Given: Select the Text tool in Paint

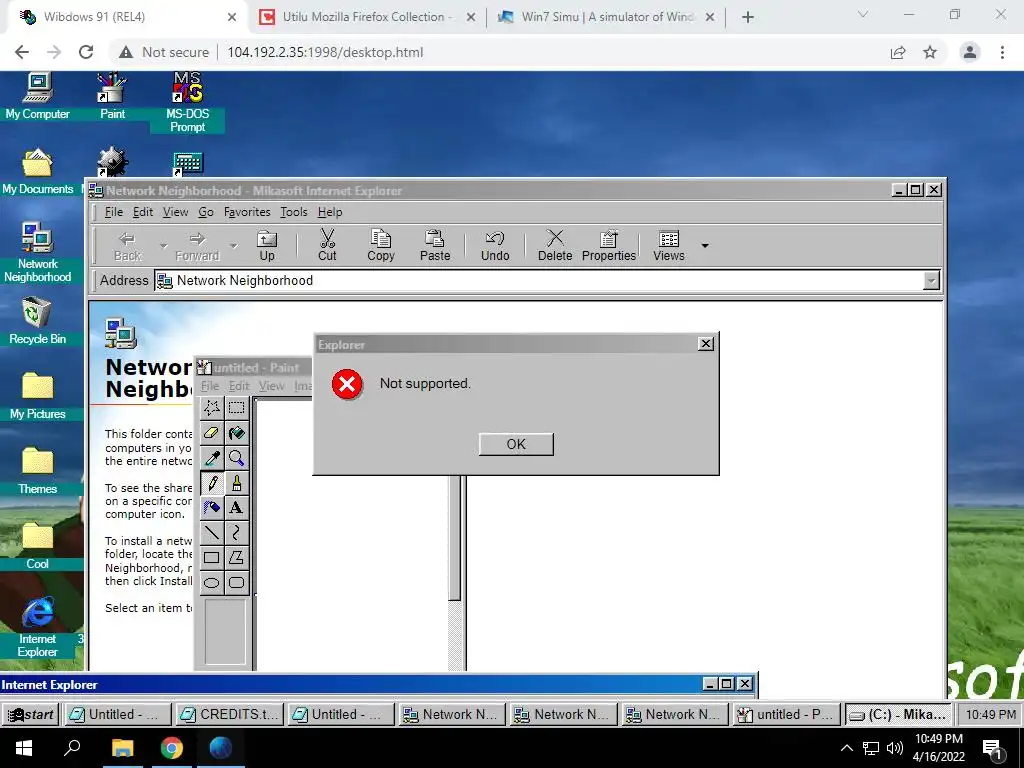Looking at the screenshot, I should (236, 508).
